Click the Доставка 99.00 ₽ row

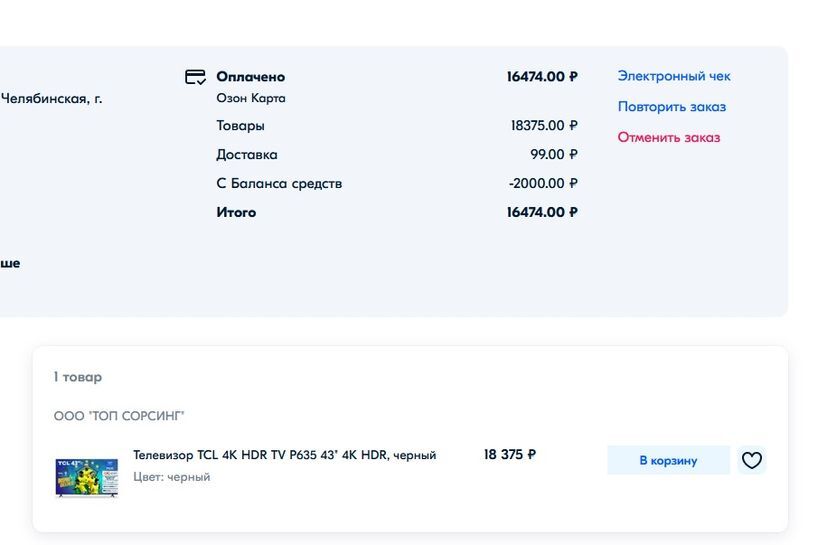click(x=397, y=154)
